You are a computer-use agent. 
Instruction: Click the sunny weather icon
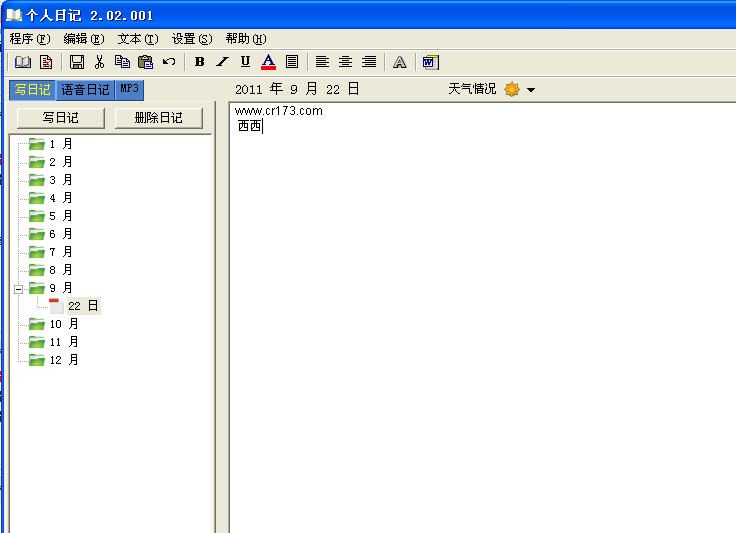pyautogui.click(x=512, y=89)
